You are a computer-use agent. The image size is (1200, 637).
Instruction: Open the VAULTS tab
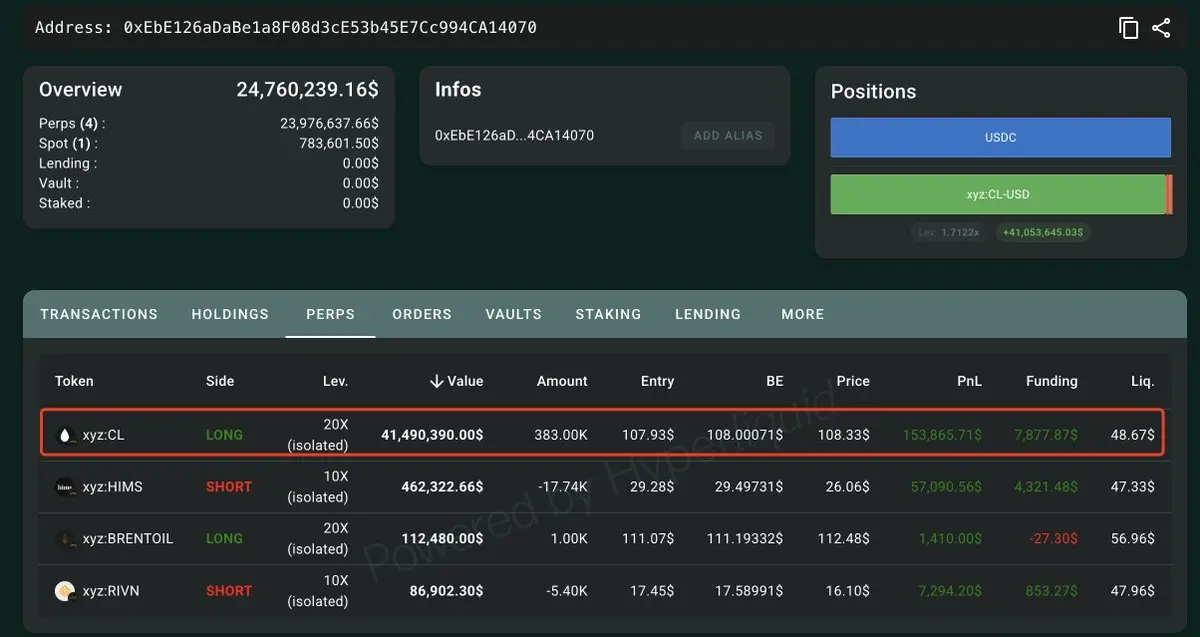coord(514,314)
